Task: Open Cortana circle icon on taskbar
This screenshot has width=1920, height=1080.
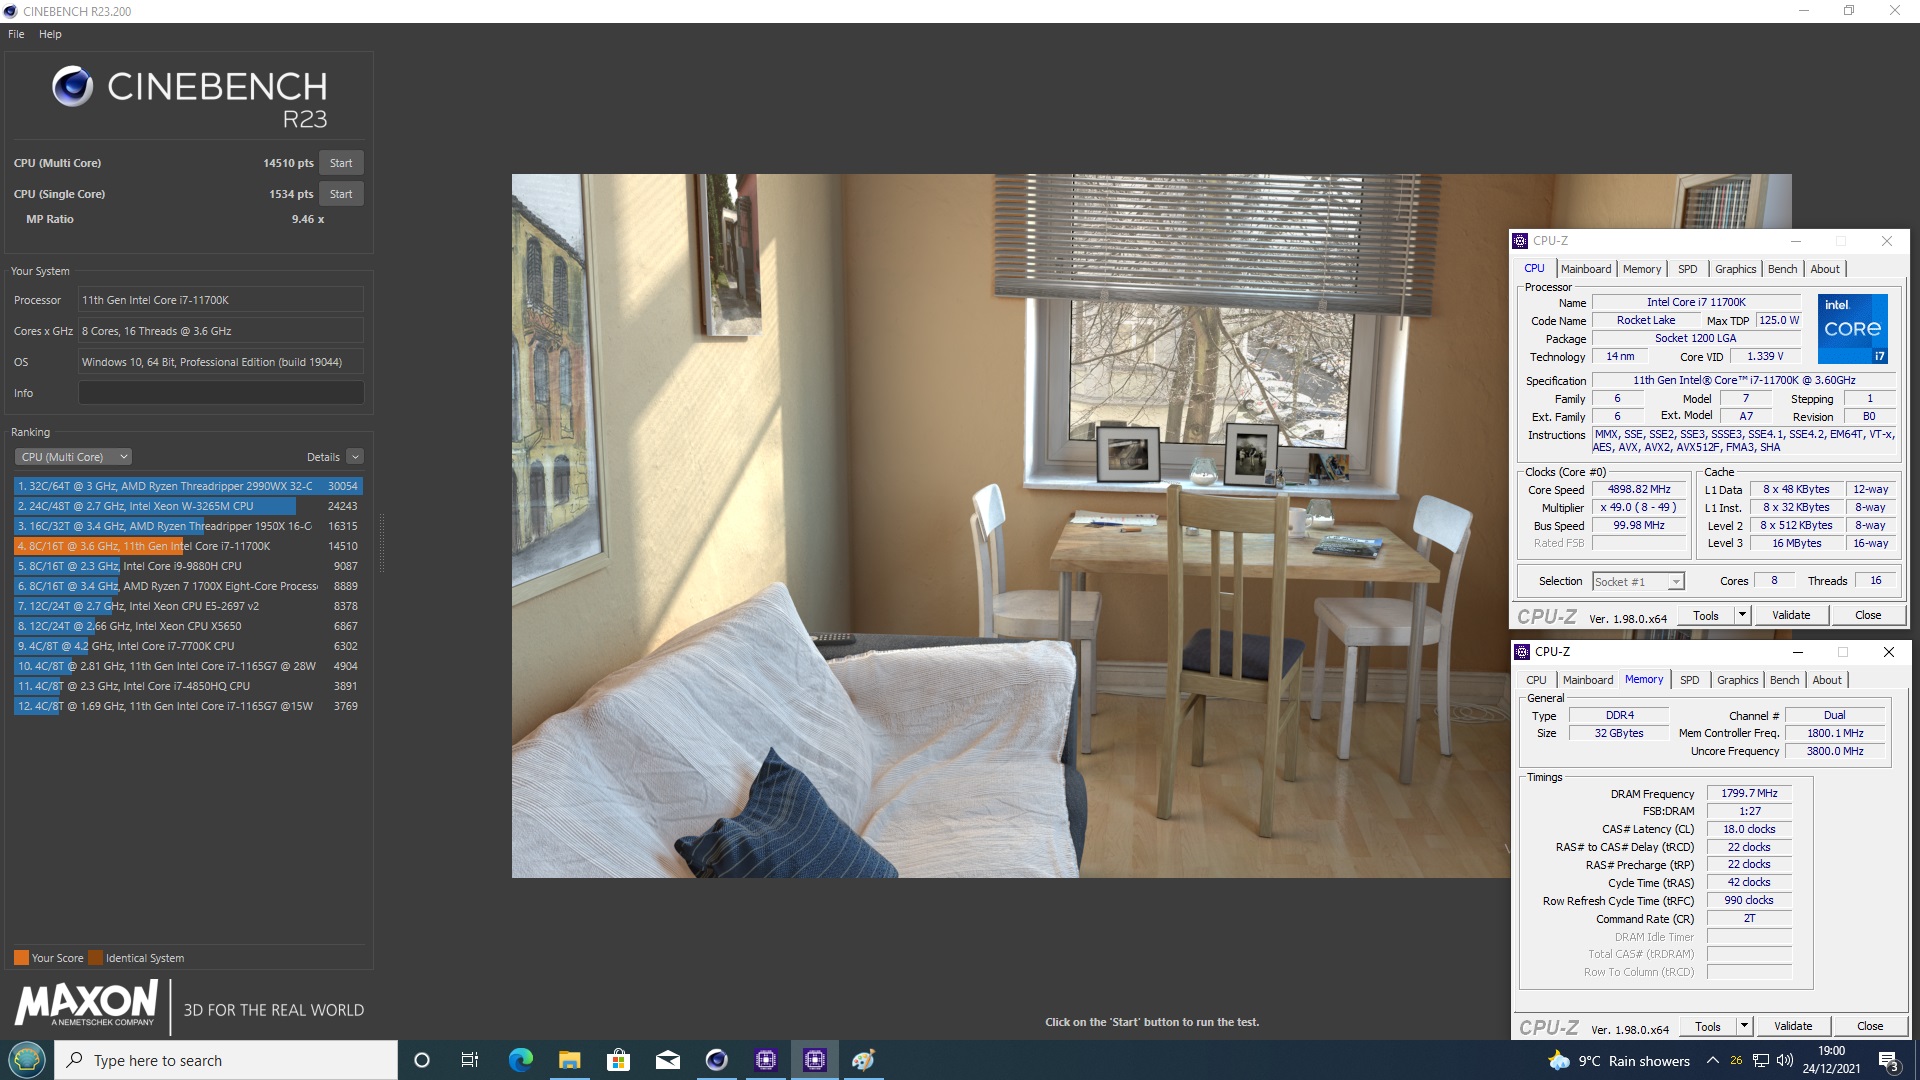Action: point(421,1060)
